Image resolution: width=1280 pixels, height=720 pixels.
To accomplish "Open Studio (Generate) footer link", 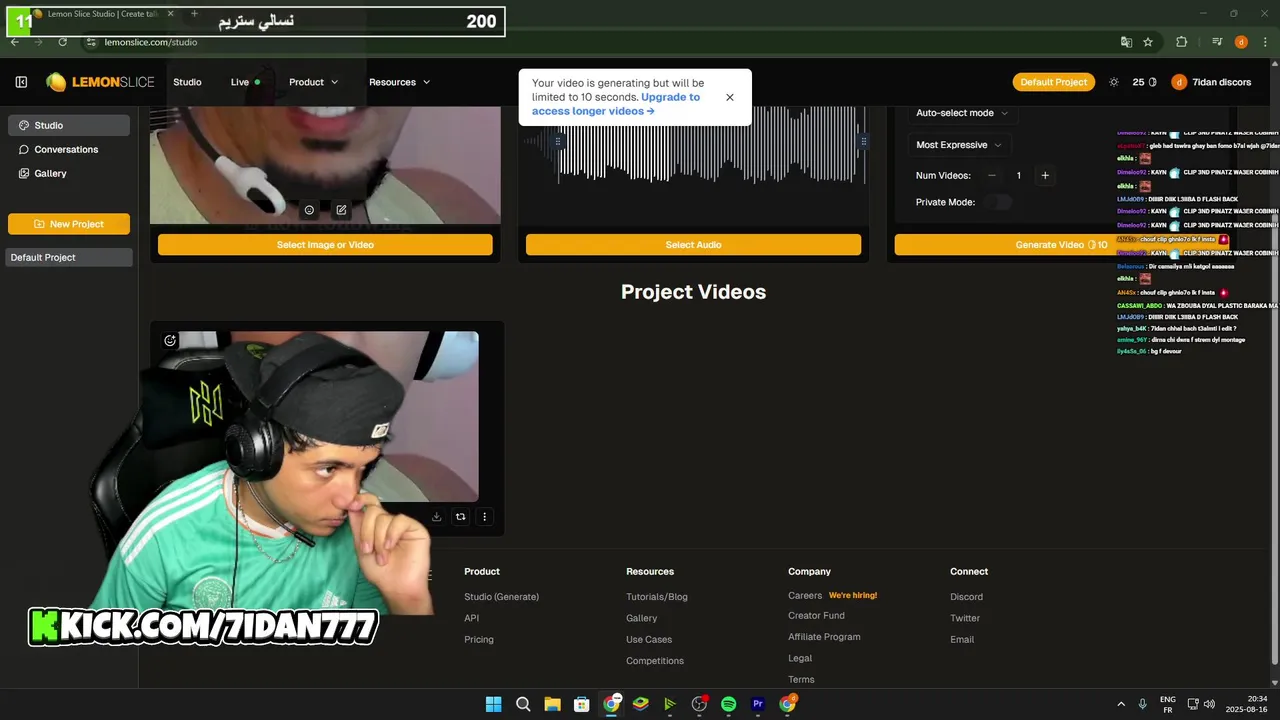I will click(501, 597).
